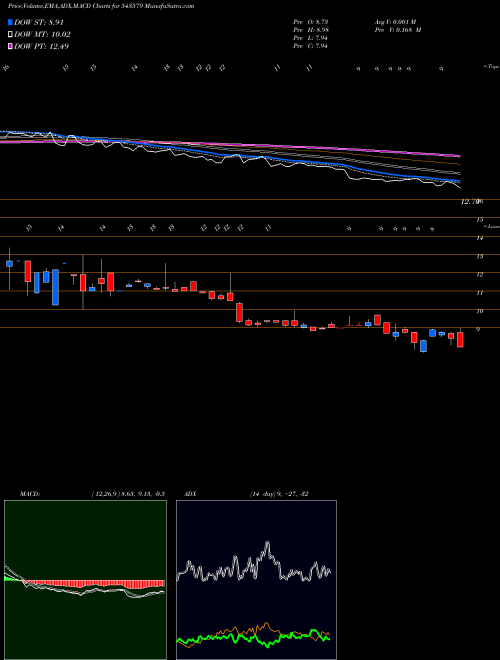
Task: Select the 'DOW MT: 10.02' legend text
Action: point(43,35)
